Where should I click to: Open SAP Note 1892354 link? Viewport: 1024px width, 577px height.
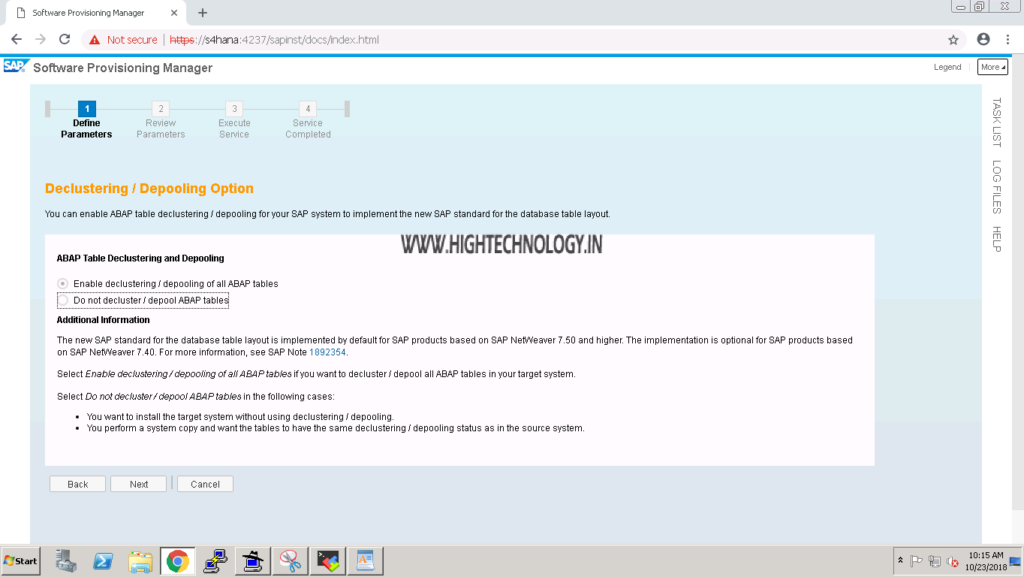tap(327, 352)
